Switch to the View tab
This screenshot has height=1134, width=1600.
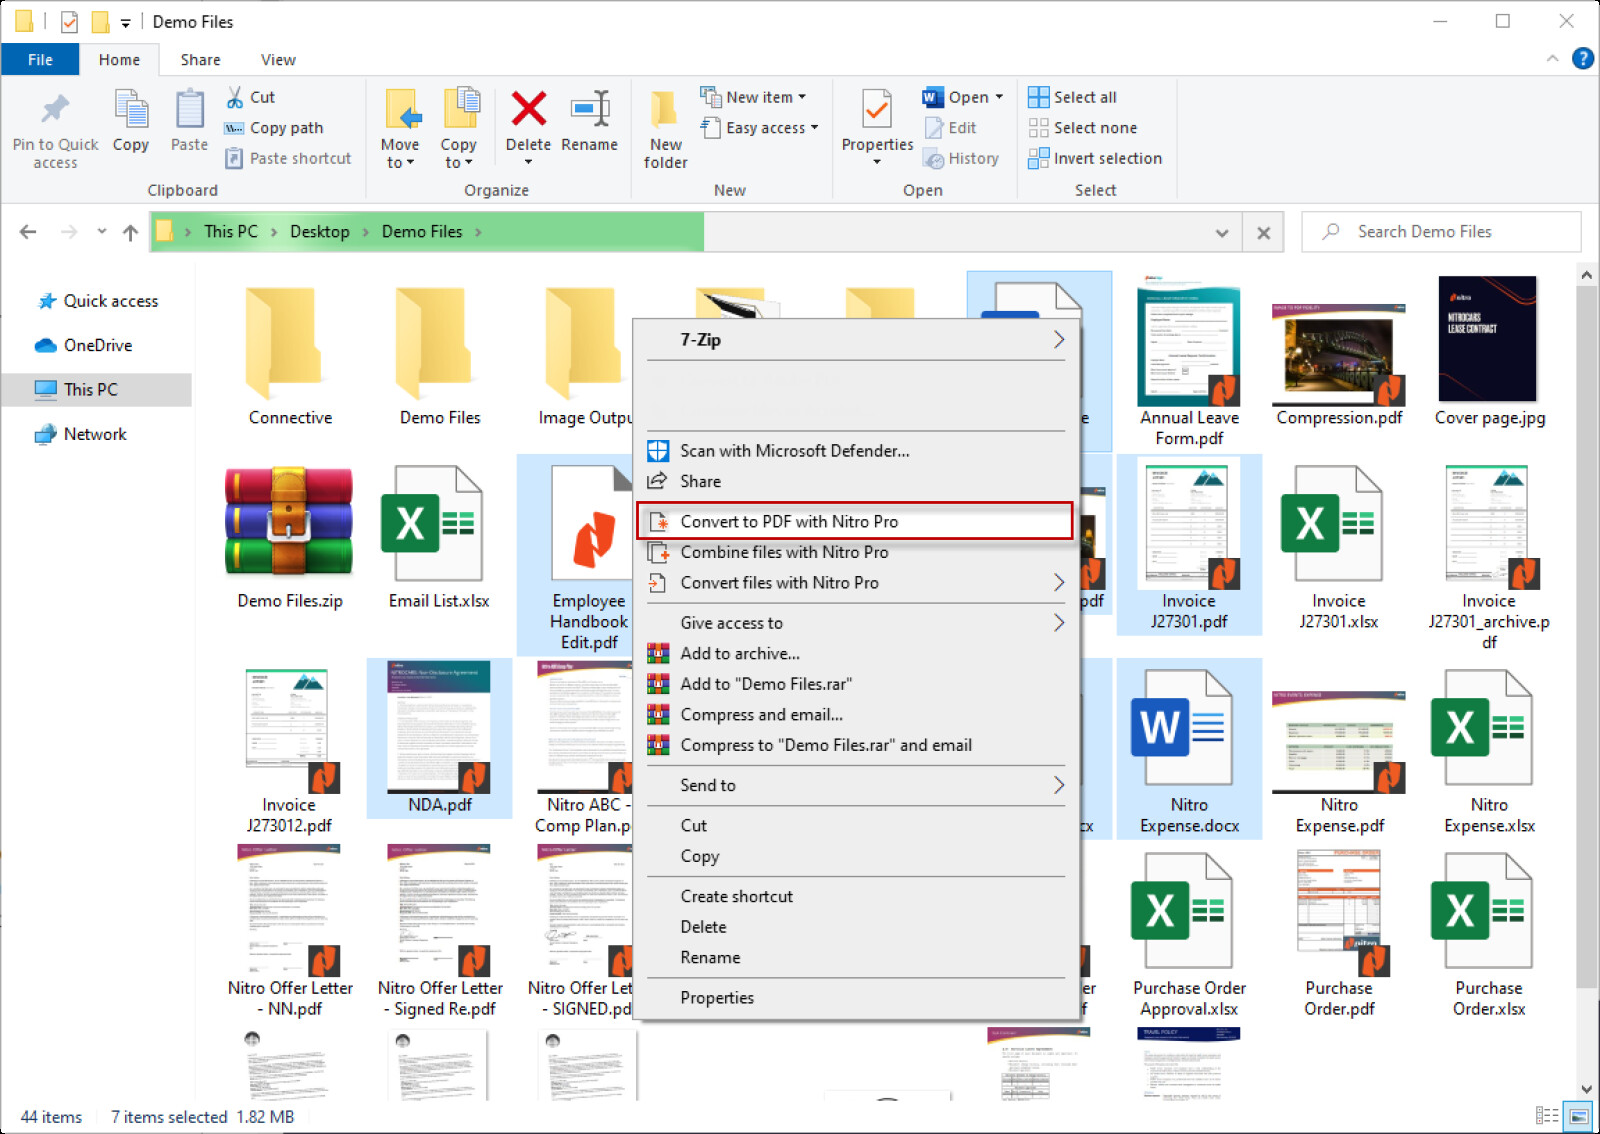pyautogui.click(x=277, y=59)
